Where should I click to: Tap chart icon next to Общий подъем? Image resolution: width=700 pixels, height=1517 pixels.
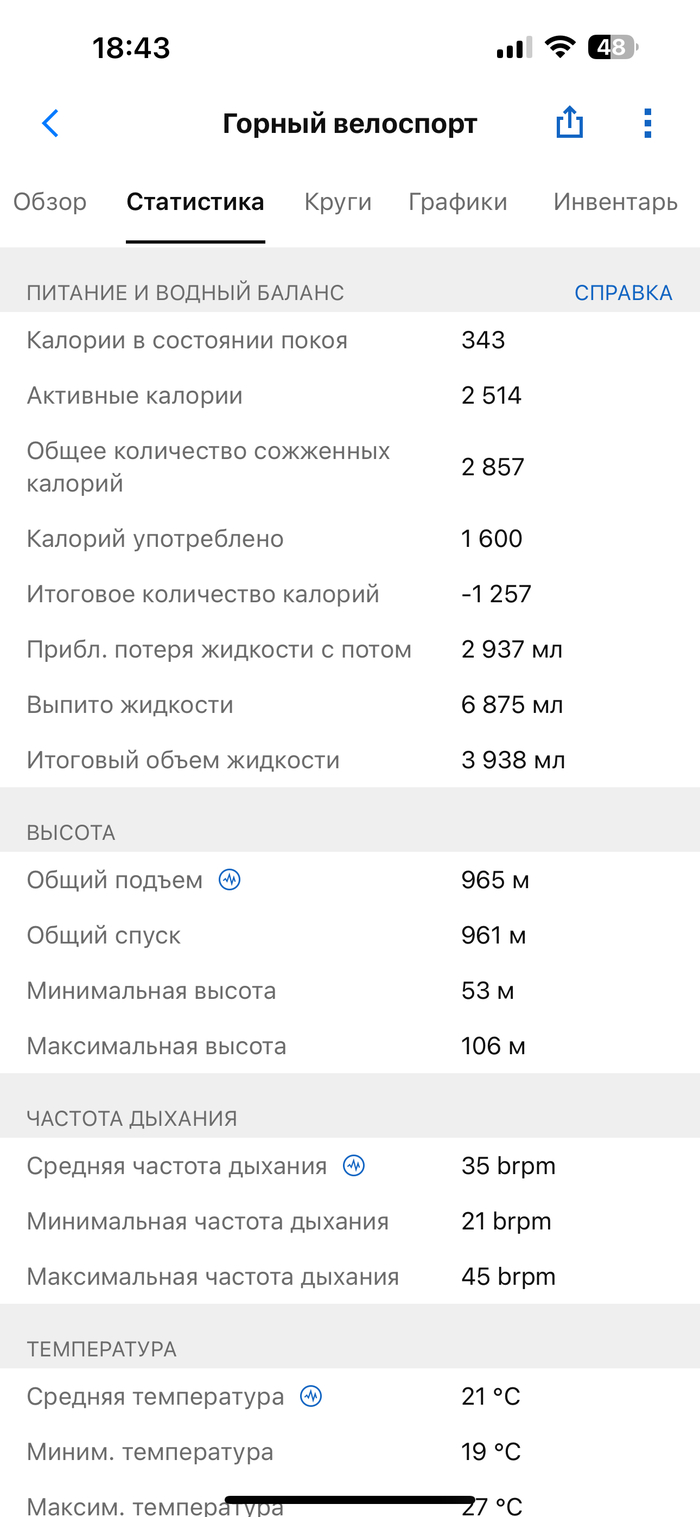[230, 881]
